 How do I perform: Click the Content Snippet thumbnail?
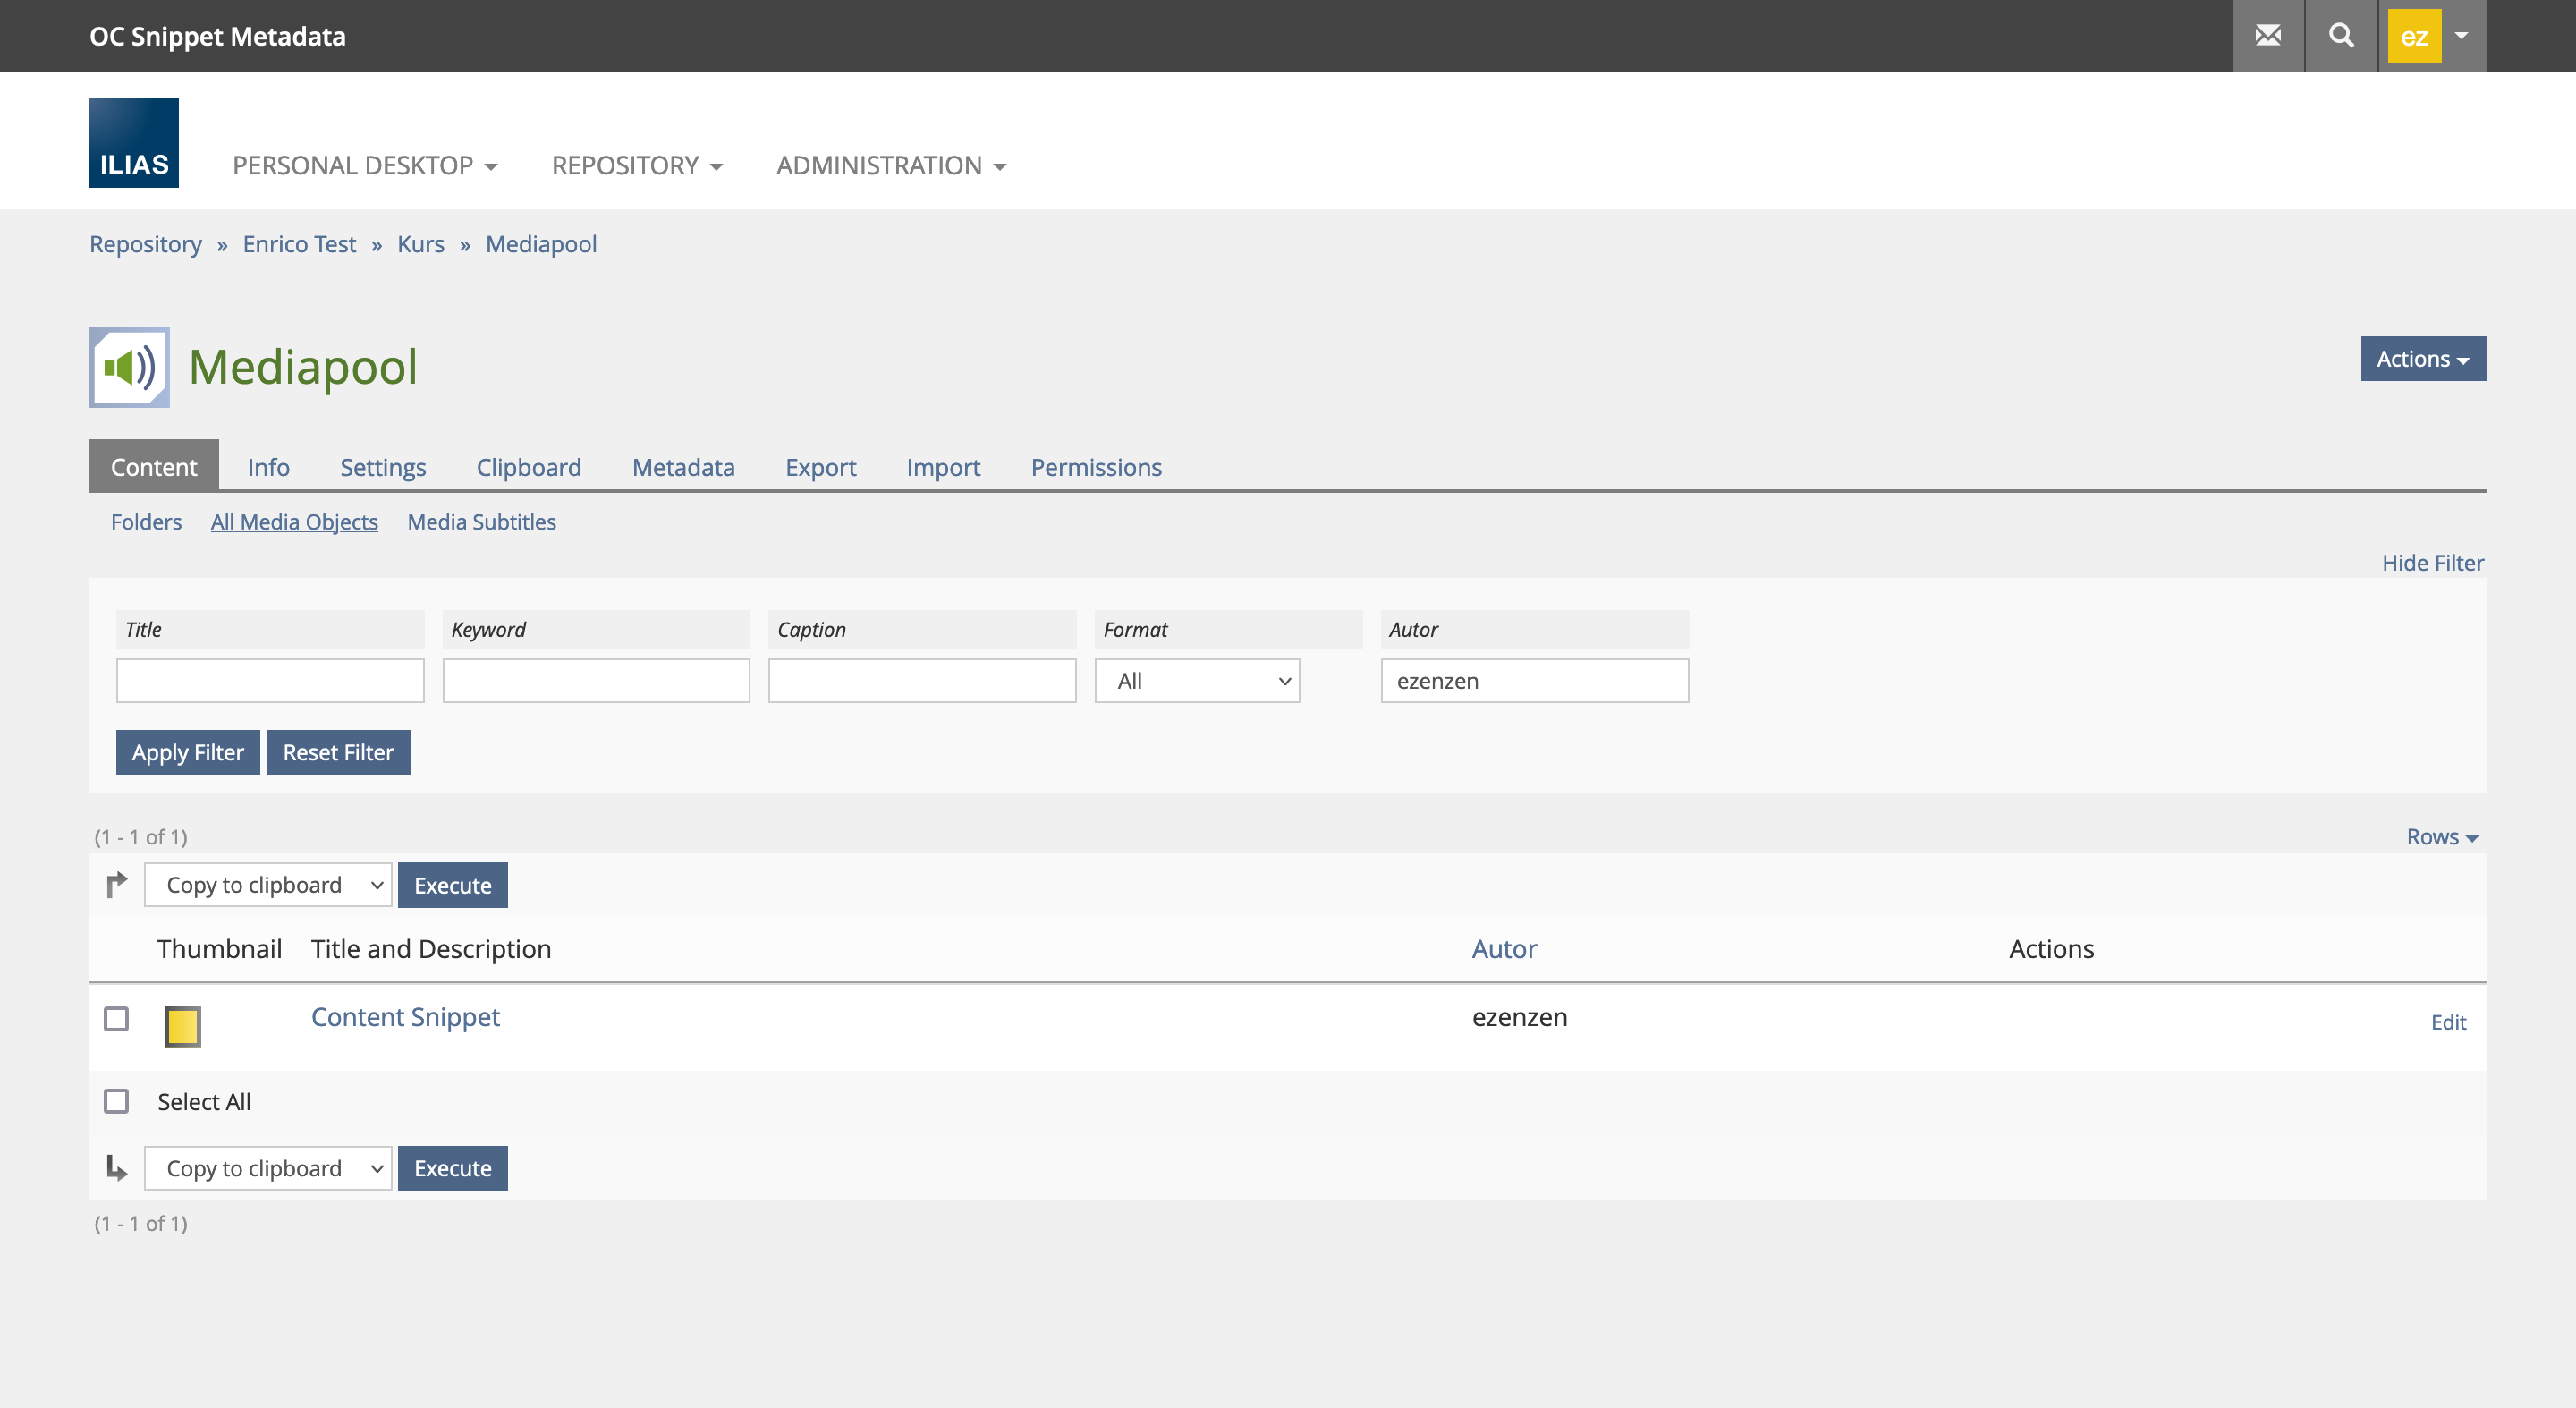[x=182, y=1026]
